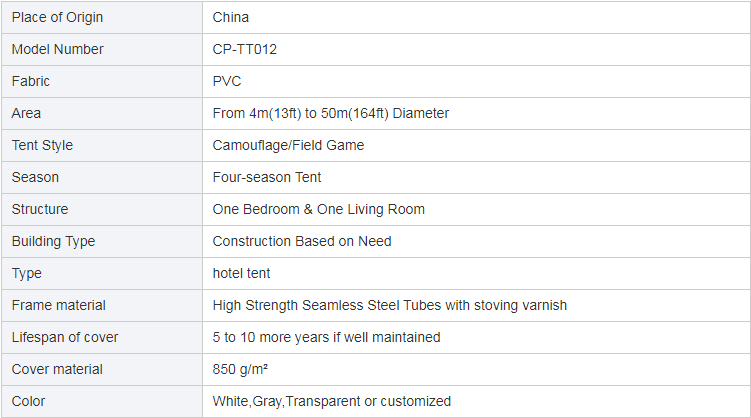Select the diameter range text in Area
Screen dimensions: 751x418
[x=330, y=113]
